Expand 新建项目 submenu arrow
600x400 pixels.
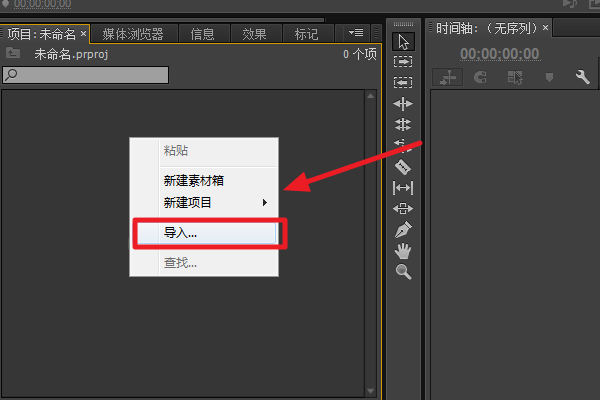(x=264, y=202)
